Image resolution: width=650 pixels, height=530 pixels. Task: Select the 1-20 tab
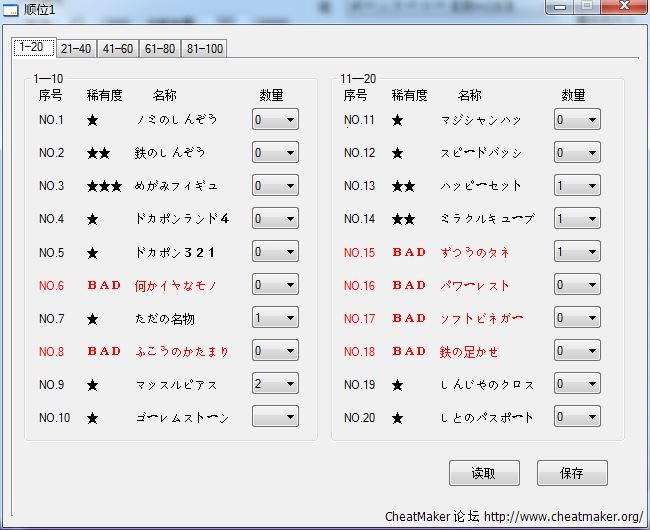click(33, 47)
